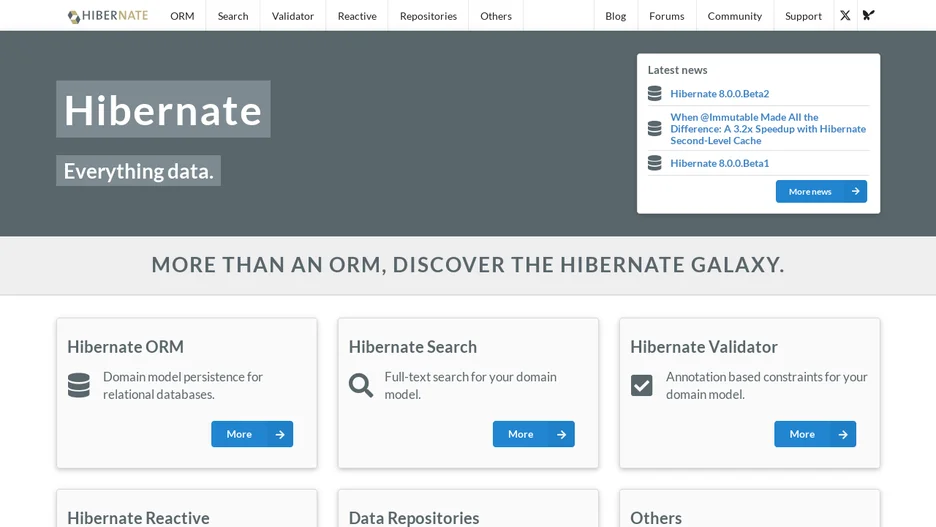The height and width of the screenshot is (527, 936).
Task: Click the checkmark icon in Hibernate Validator card
Action: click(642, 386)
